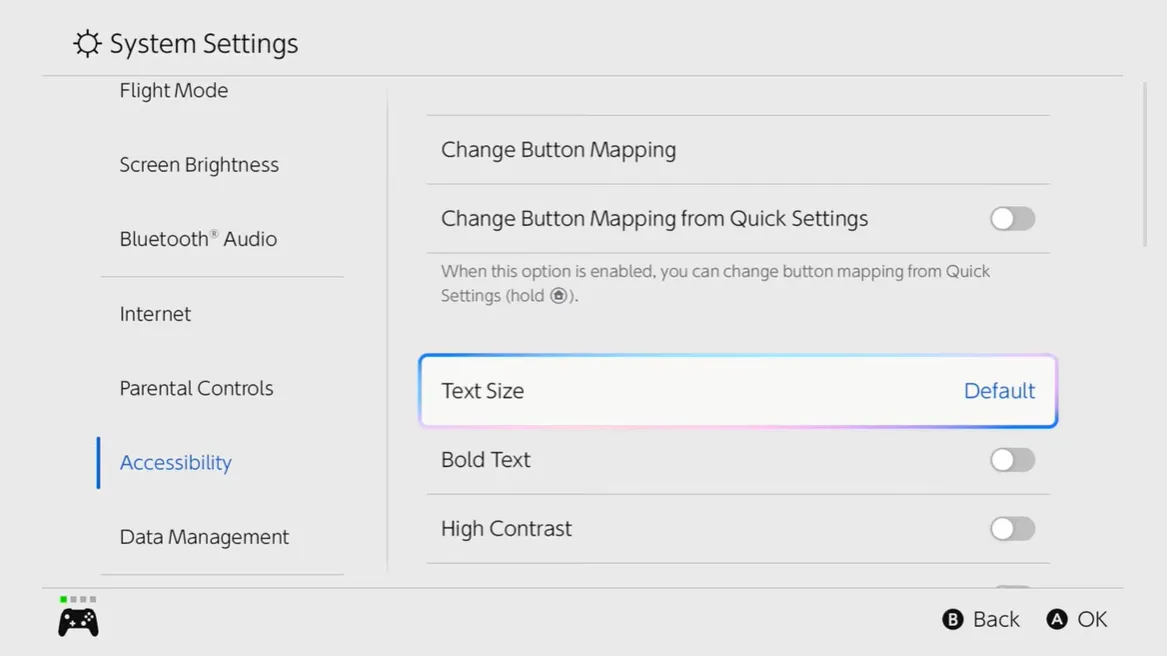
Task: Open Data Management settings
Action: coord(204,537)
